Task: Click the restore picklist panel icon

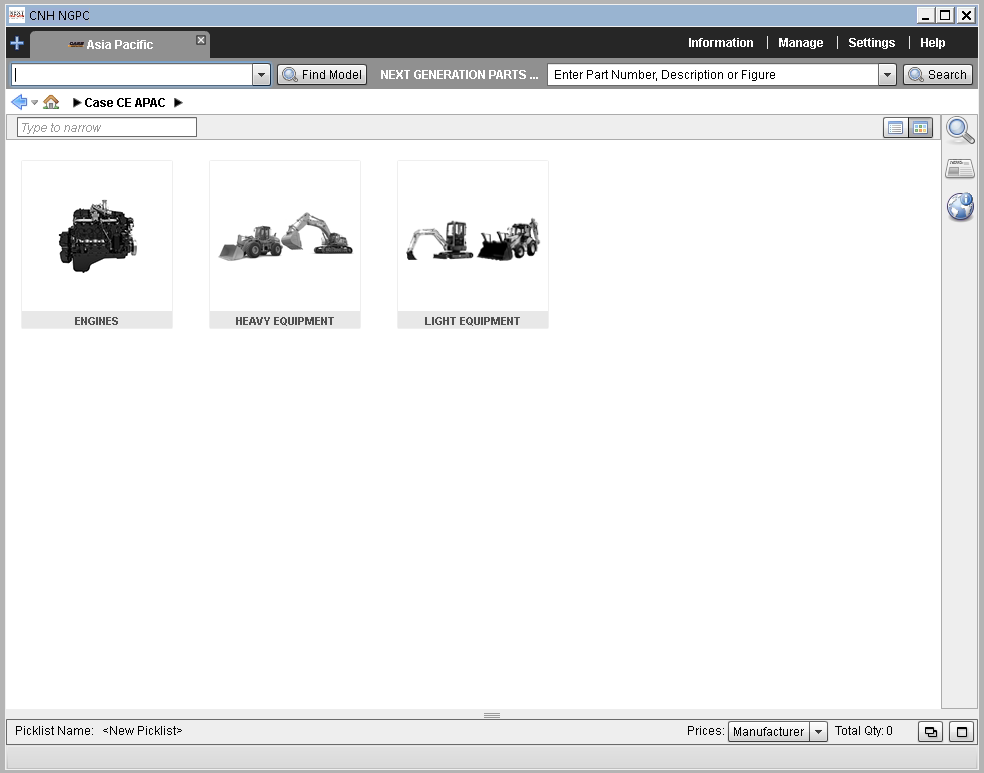Action: [931, 732]
